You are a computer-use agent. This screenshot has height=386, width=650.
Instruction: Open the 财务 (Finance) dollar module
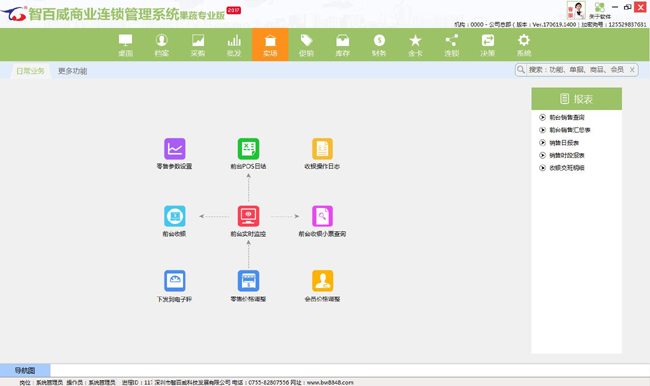pos(379,45)
